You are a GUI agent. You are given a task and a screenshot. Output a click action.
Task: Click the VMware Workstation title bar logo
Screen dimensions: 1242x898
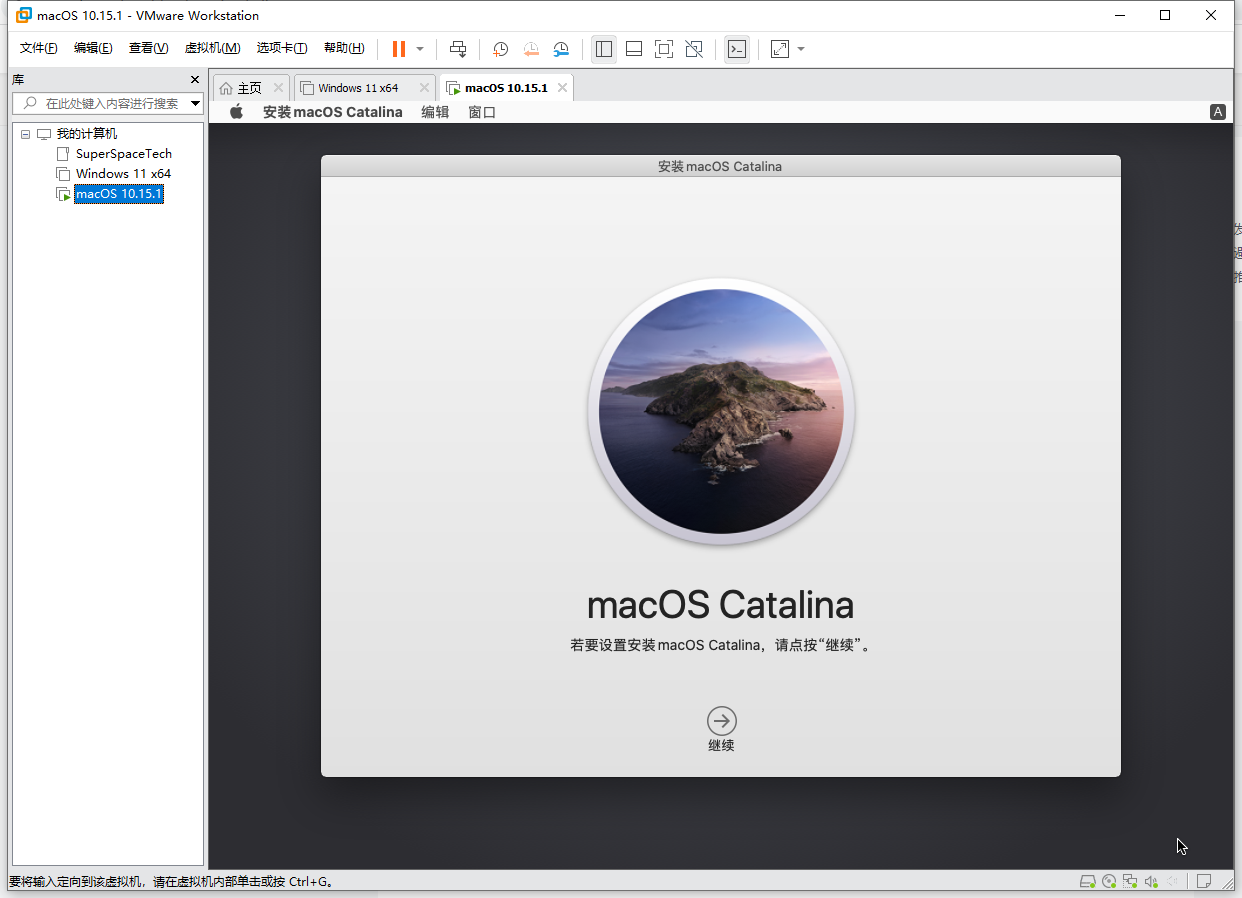pyautogui.click(x=24, y=15)
